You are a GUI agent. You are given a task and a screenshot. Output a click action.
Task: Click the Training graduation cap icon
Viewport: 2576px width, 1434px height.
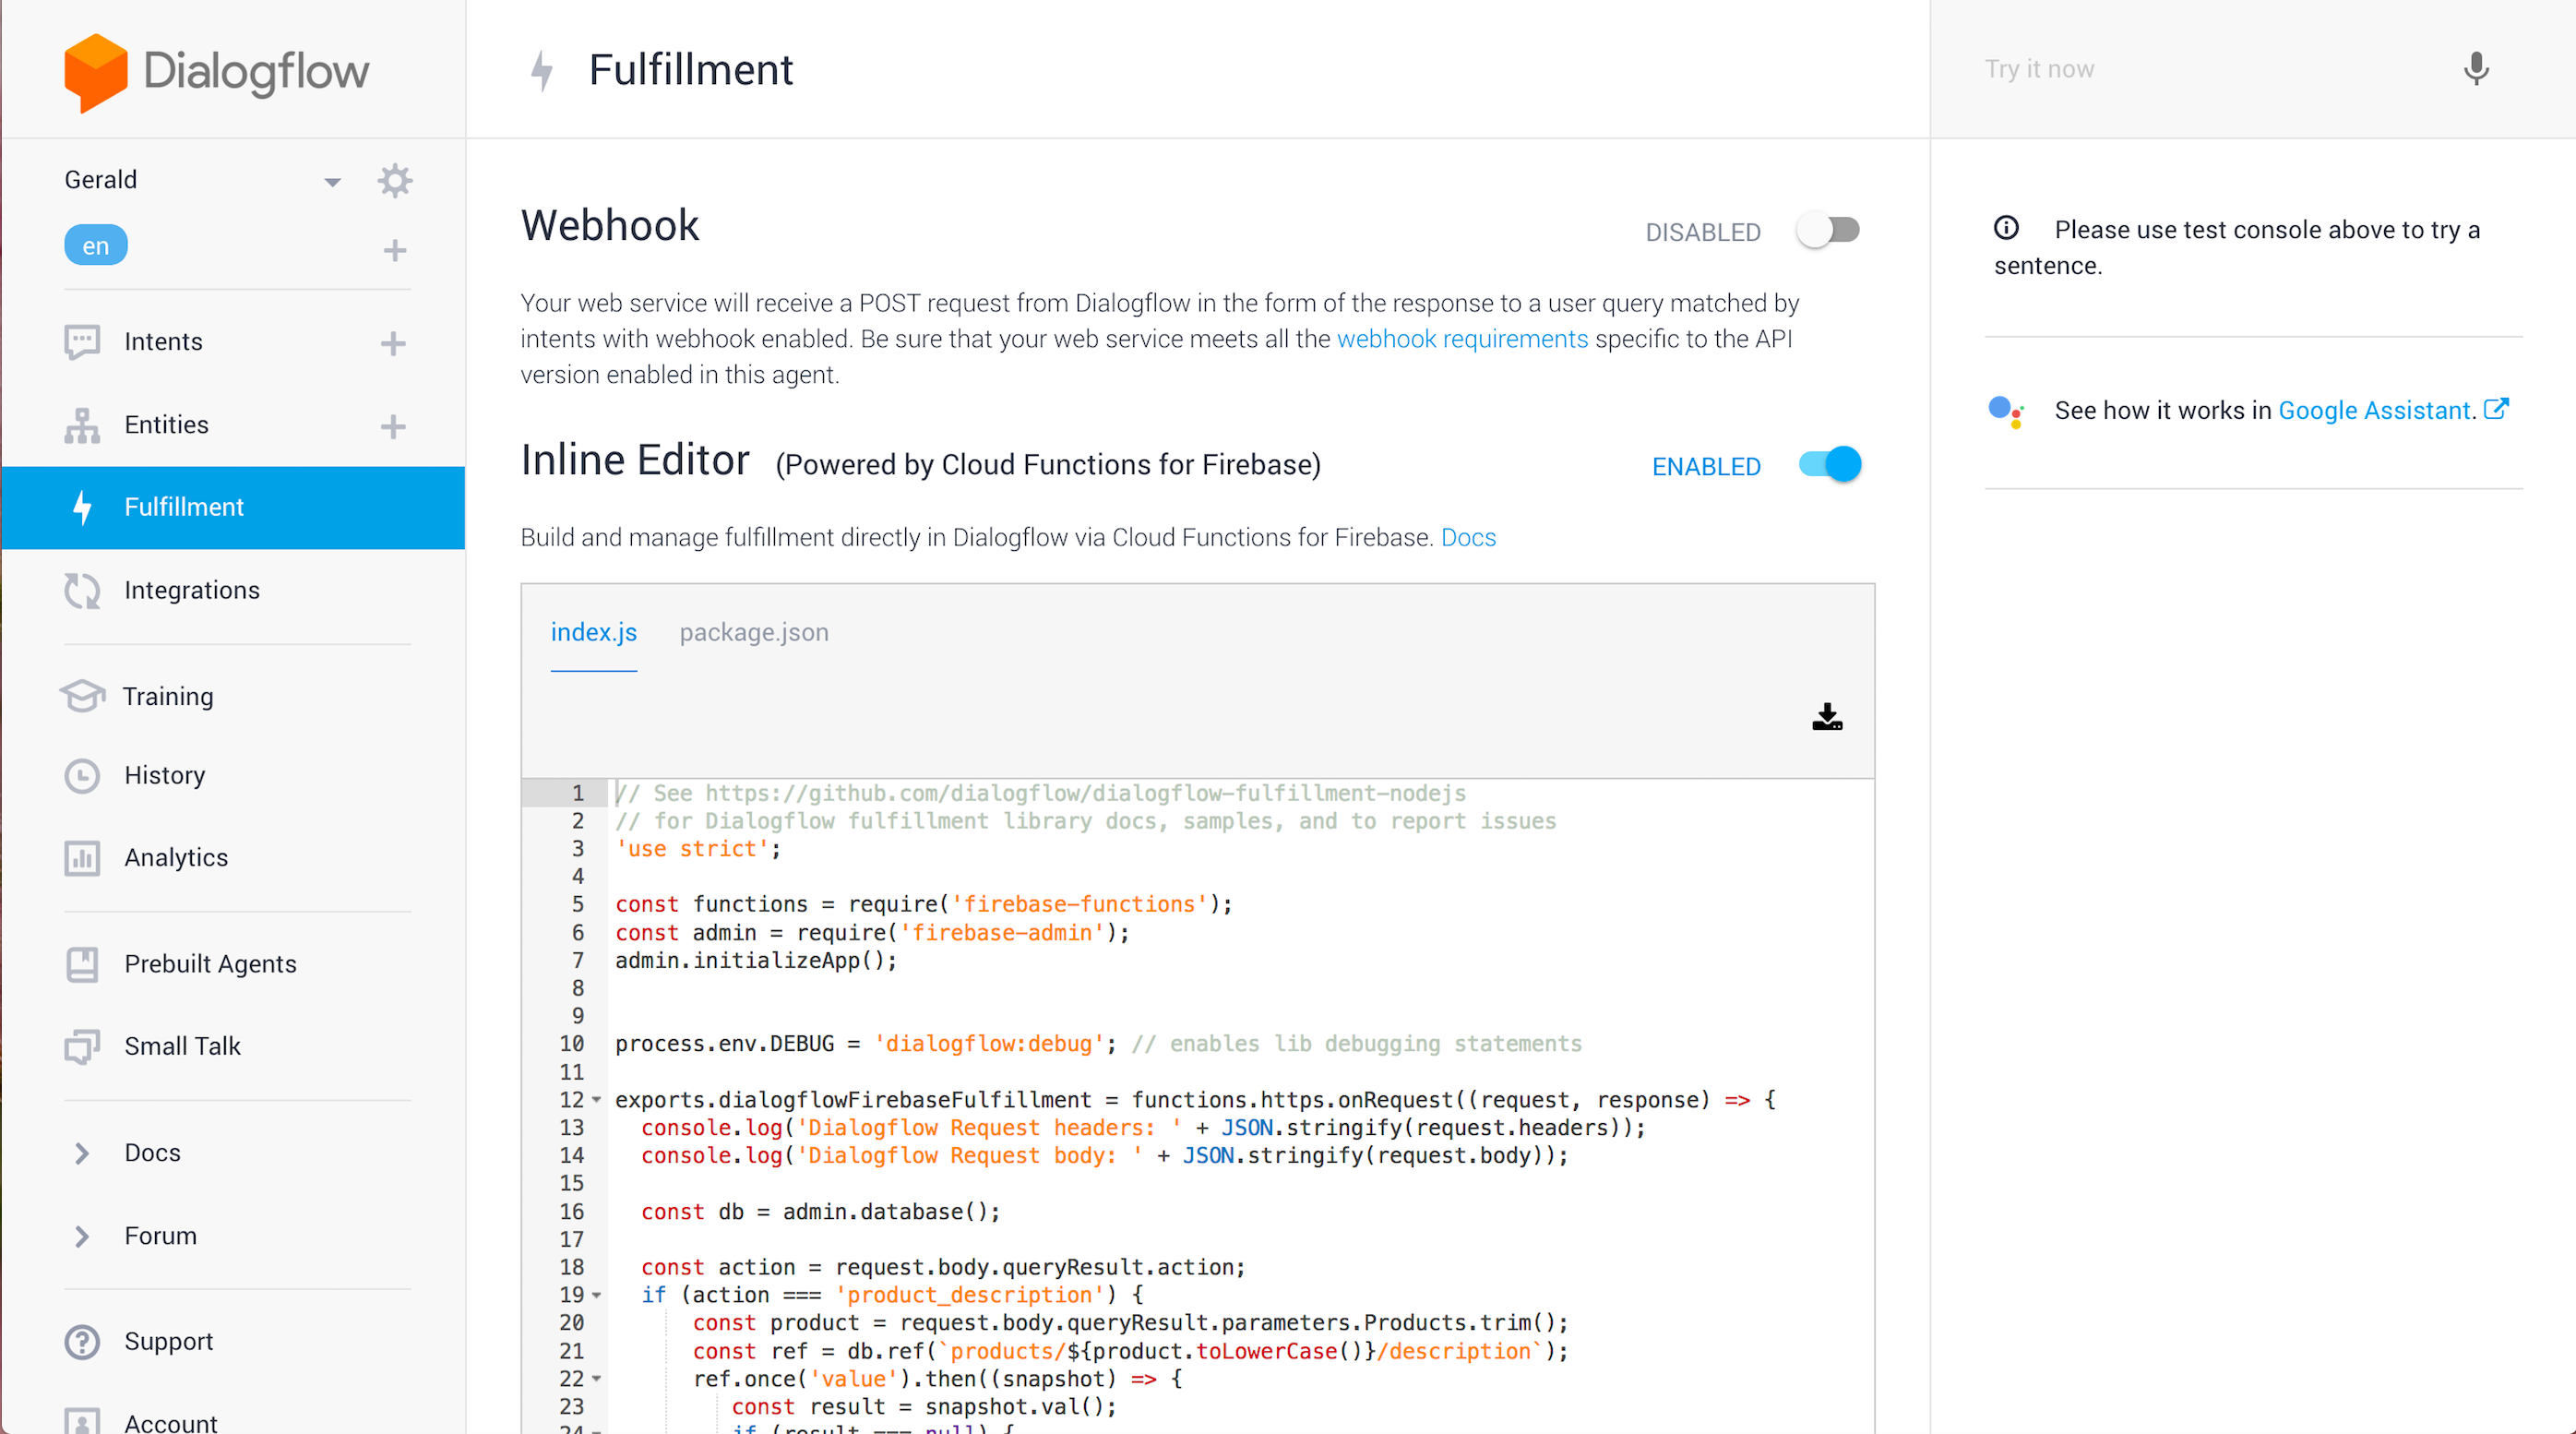[x=82, y=696]
